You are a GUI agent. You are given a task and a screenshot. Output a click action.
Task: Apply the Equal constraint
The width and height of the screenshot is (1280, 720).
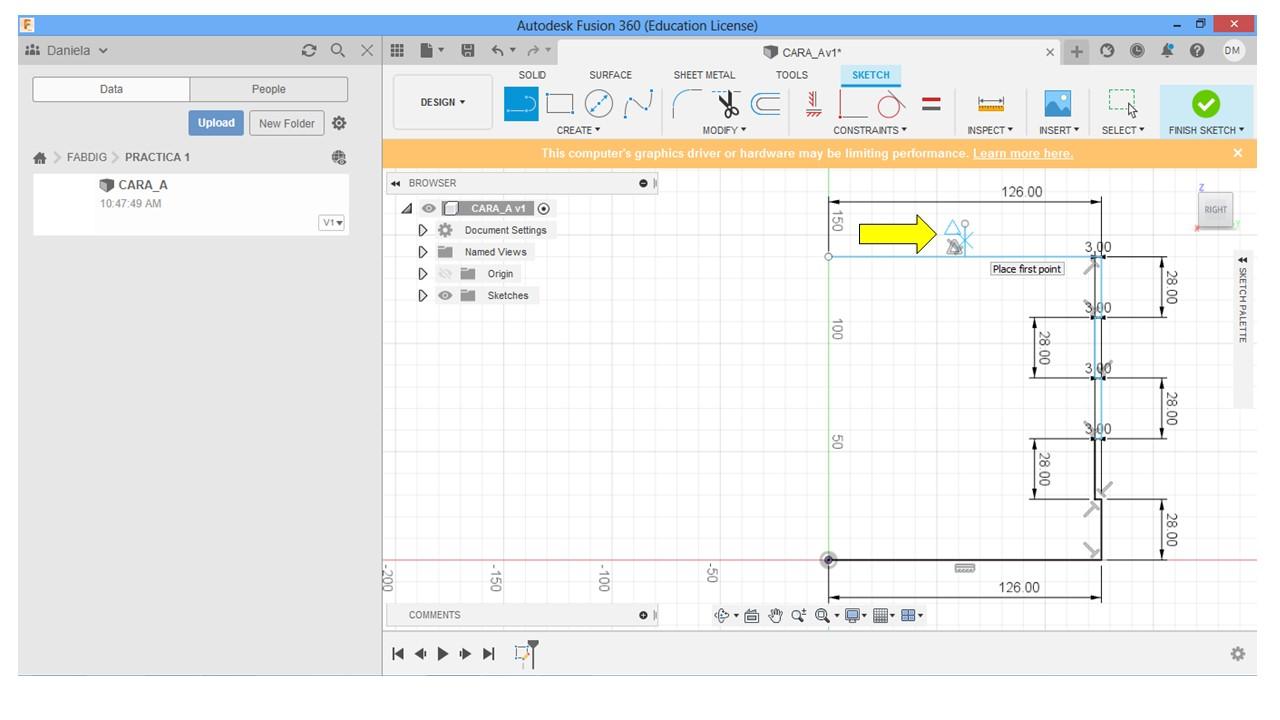[931, 103]
